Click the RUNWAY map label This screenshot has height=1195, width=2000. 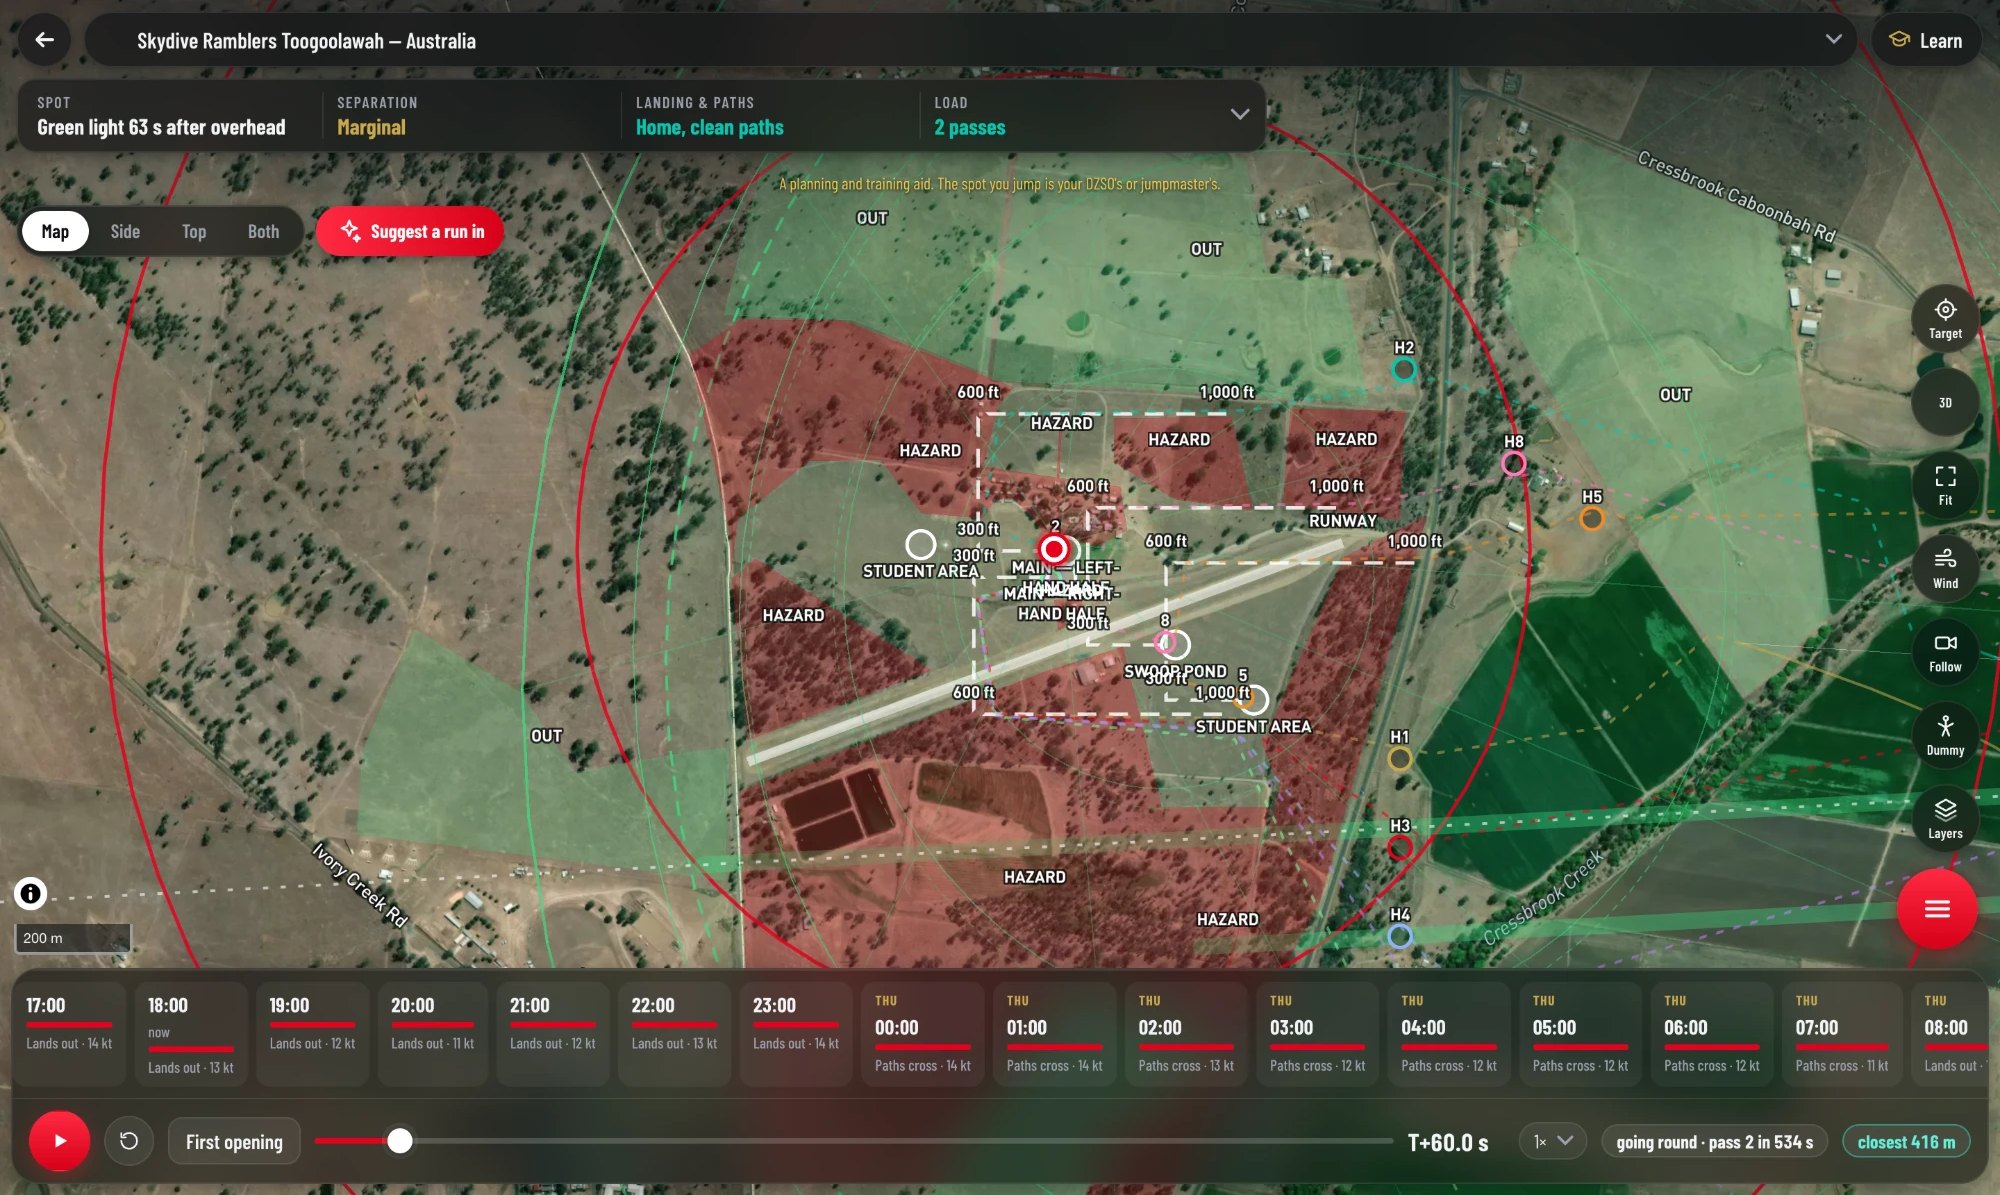[x=1343, y=521]
